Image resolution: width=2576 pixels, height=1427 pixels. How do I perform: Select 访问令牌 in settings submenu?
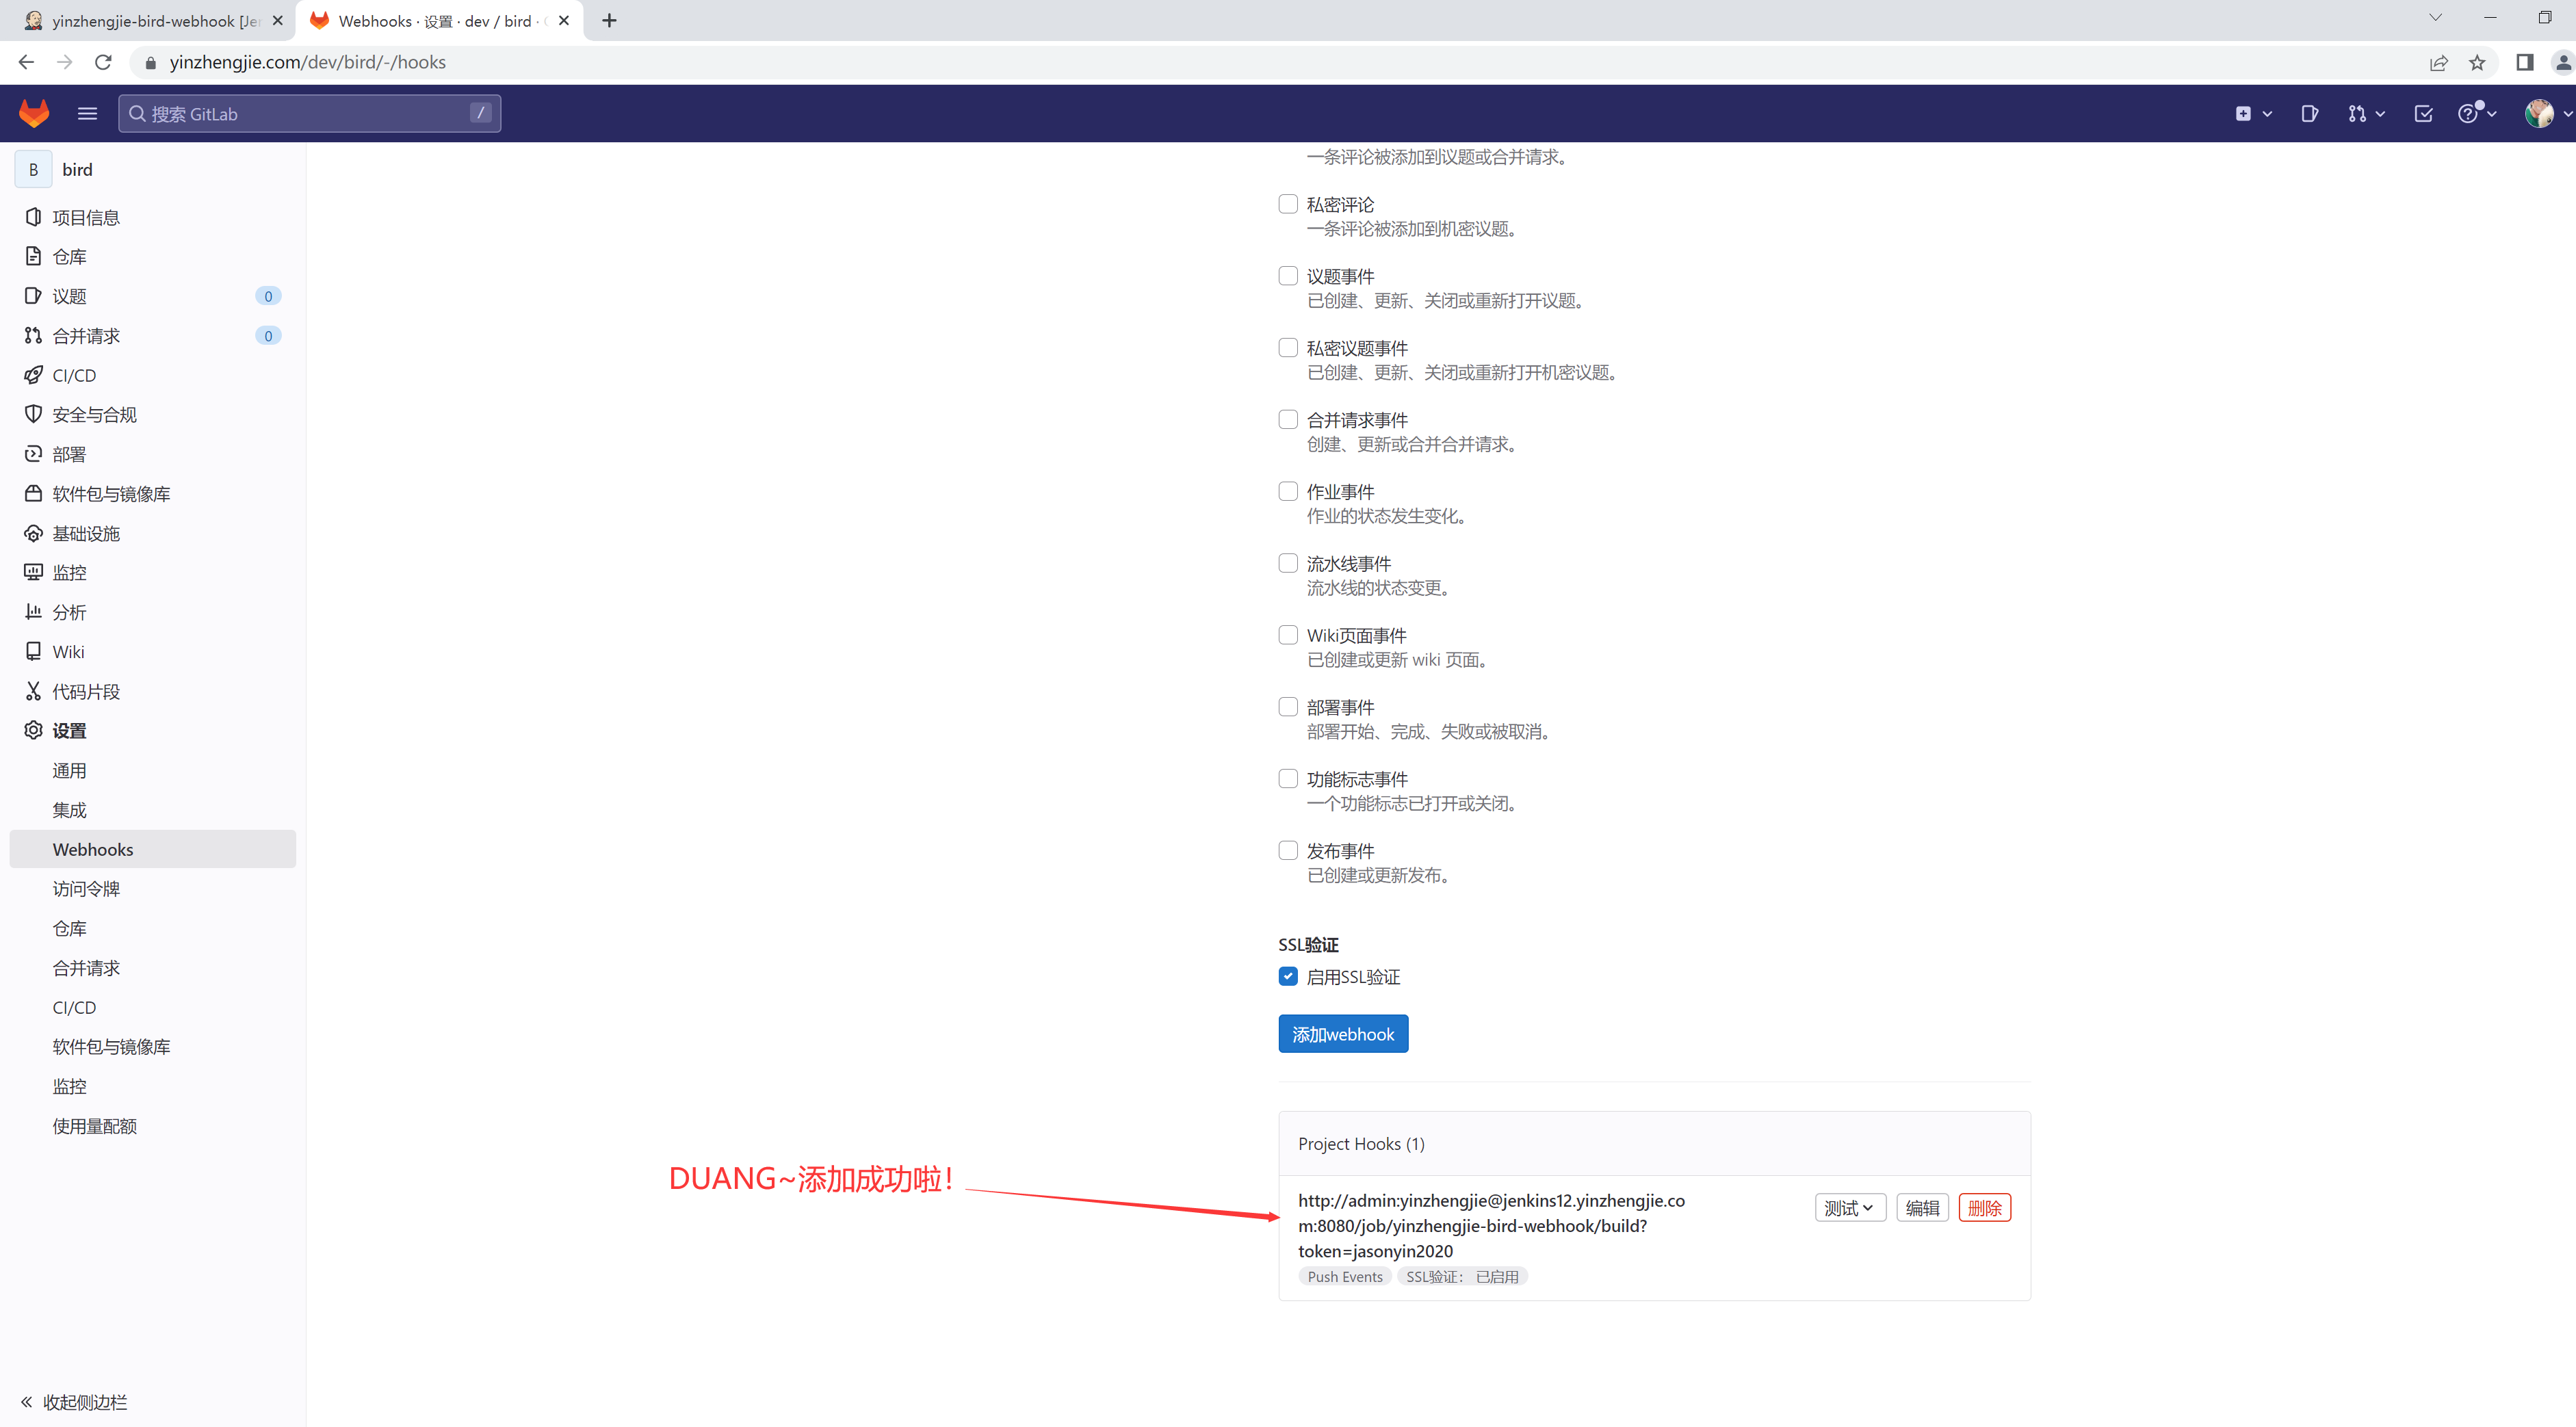[x=86, y=889]
